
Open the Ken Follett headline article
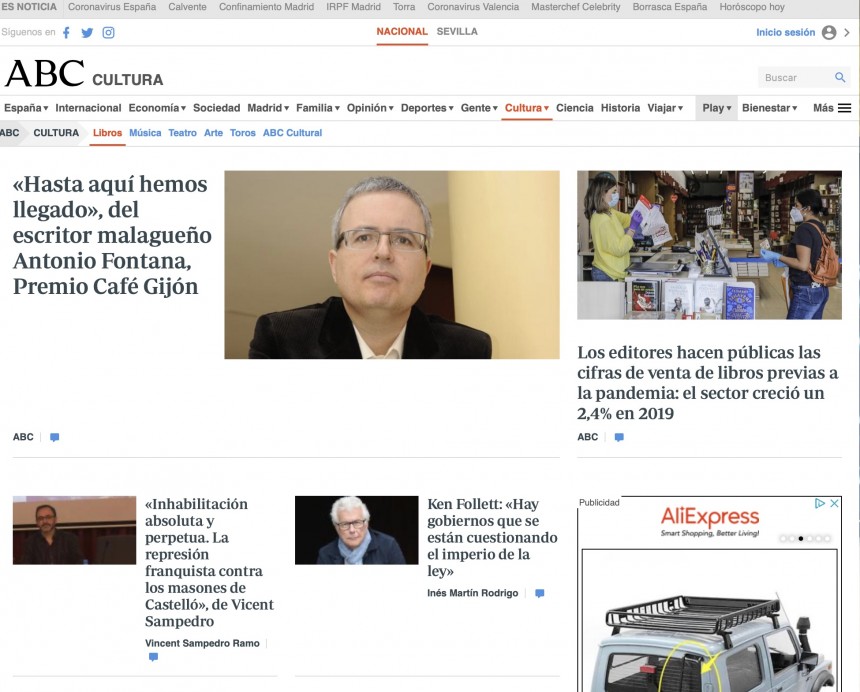(491, 537)
